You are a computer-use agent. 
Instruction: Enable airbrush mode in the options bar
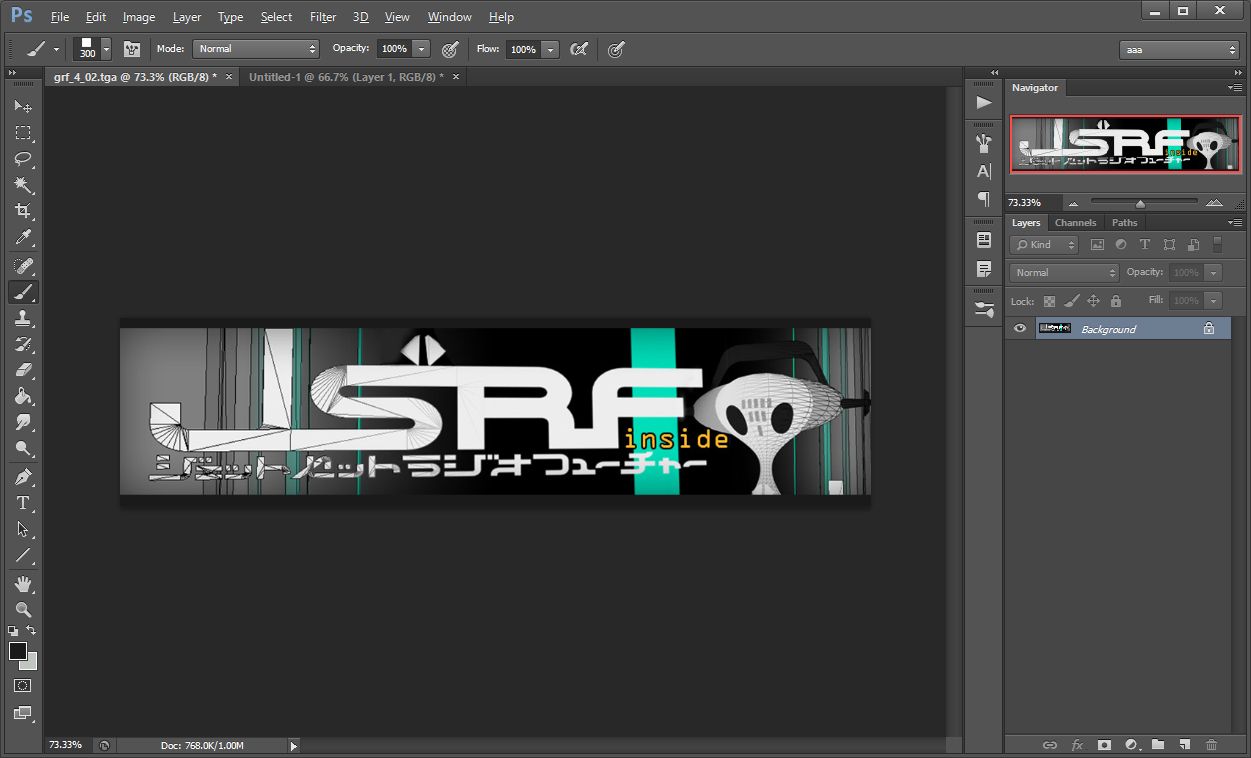coord(578,48)
